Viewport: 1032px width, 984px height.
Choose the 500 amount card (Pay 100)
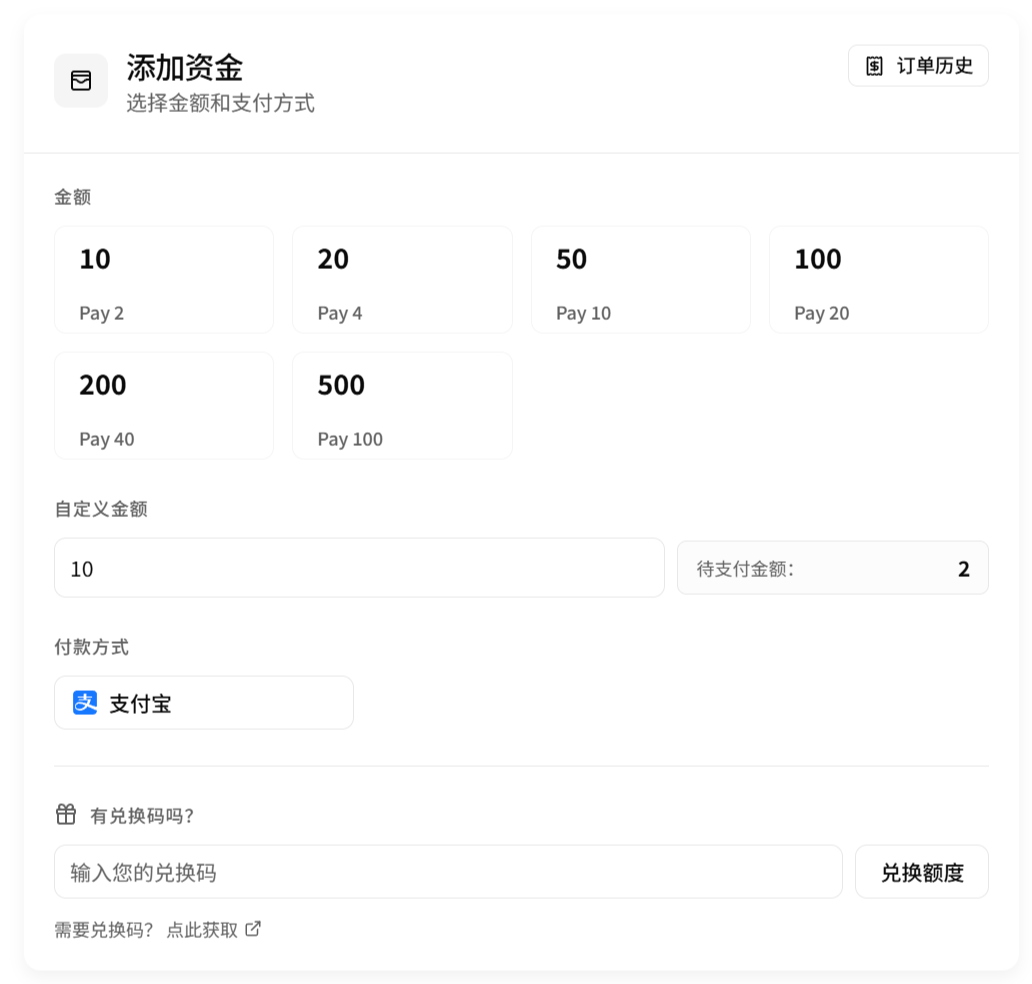[x=402, y=405]
